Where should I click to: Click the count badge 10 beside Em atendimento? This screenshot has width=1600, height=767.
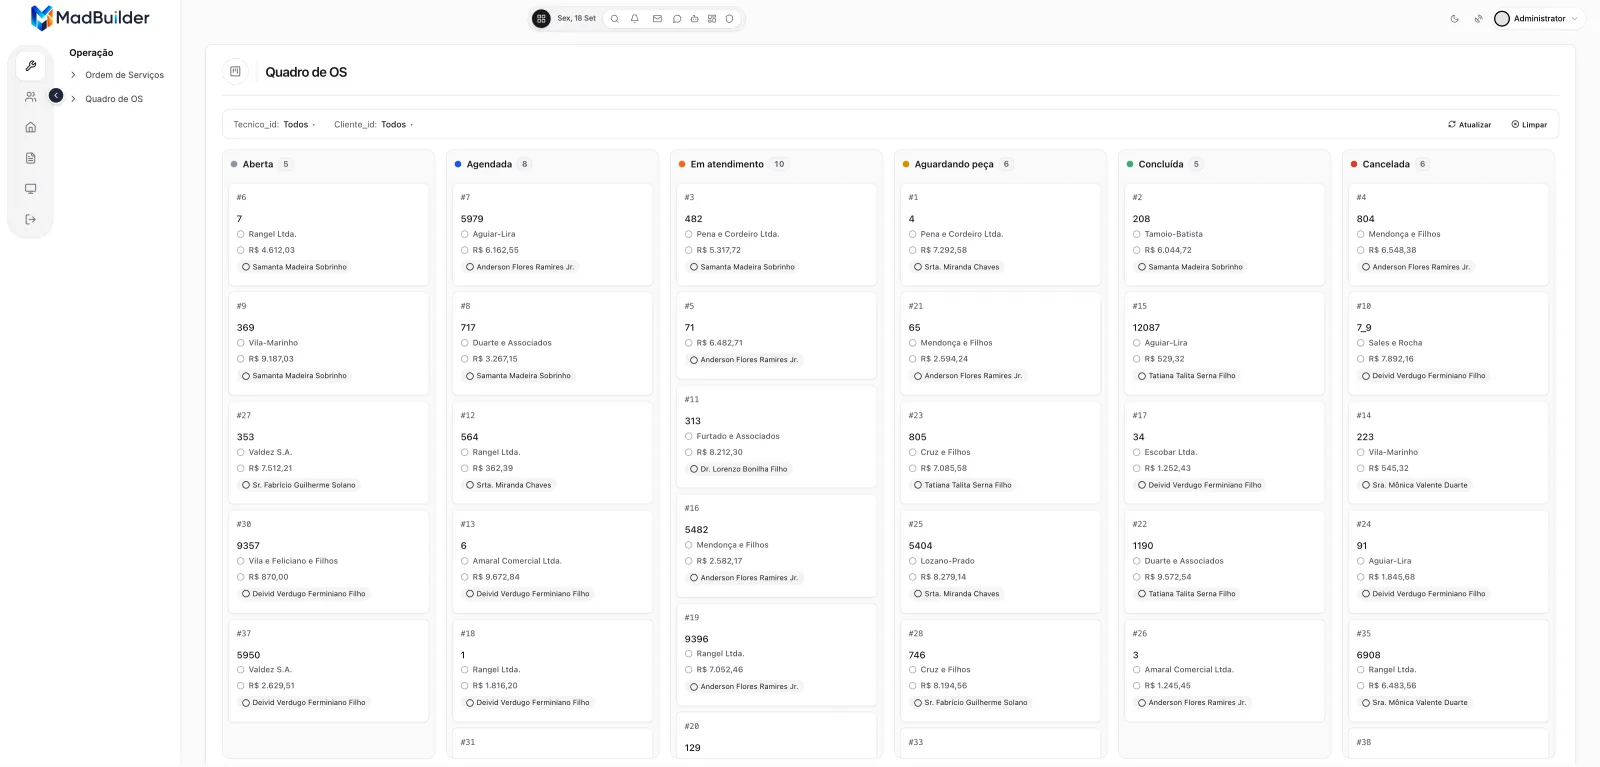point(779,164)
